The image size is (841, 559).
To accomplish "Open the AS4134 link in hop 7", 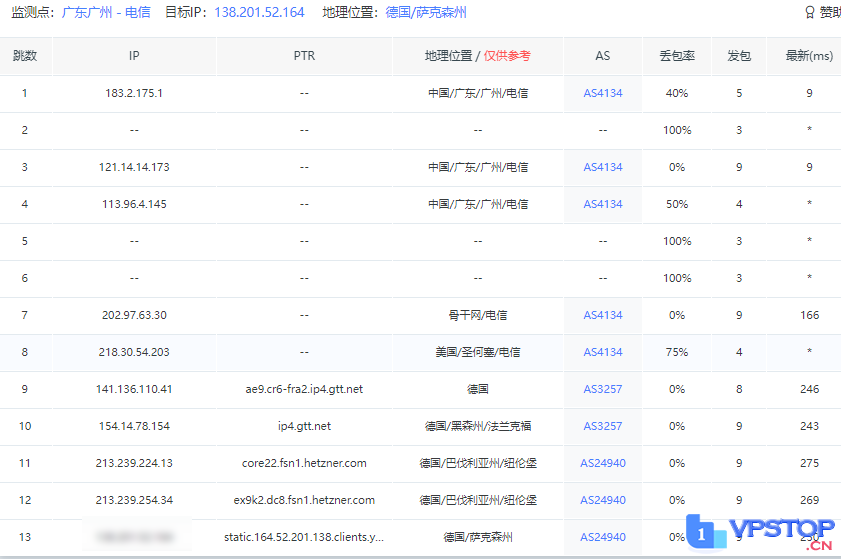I will [602, 315].
